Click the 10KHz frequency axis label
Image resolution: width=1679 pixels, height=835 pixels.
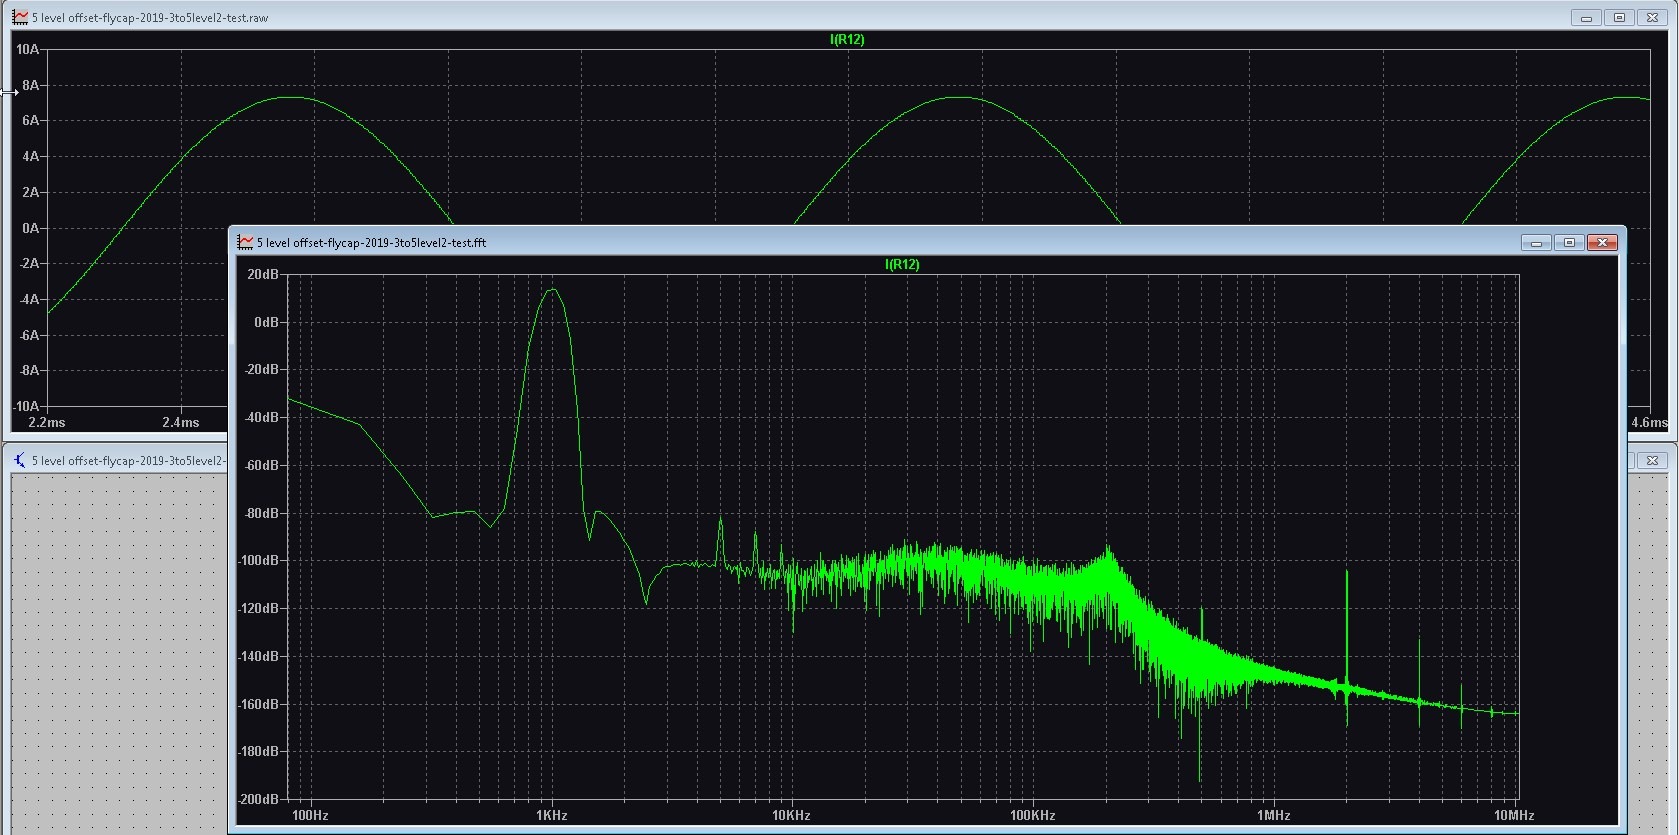click(x=791, y=815)
